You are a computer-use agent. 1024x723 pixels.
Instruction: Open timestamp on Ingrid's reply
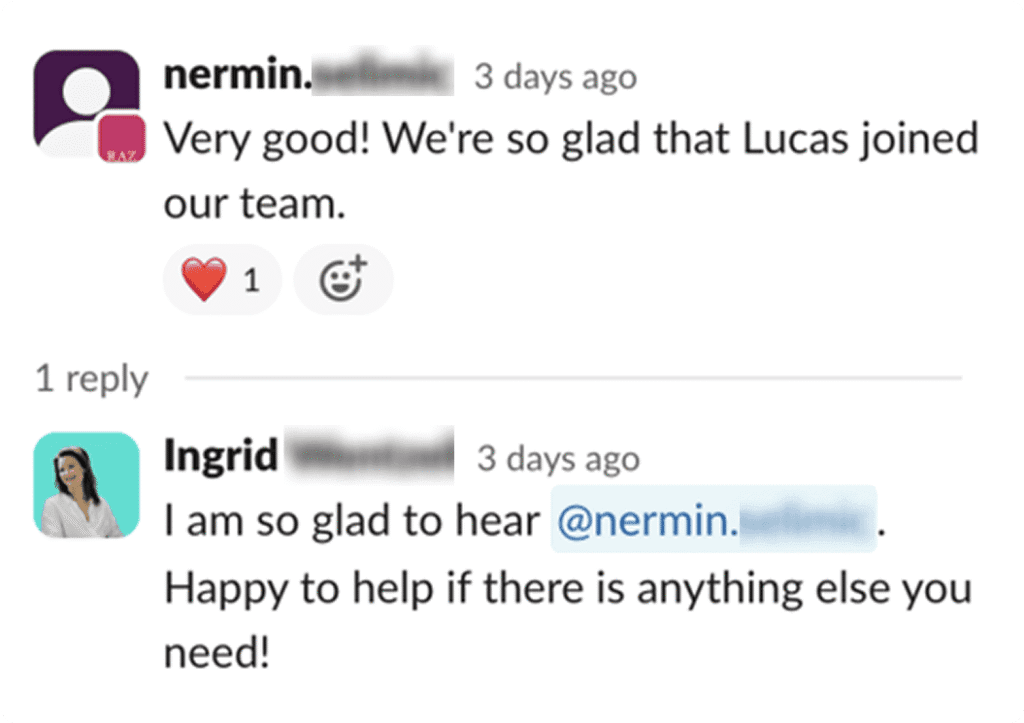point(558,459)
